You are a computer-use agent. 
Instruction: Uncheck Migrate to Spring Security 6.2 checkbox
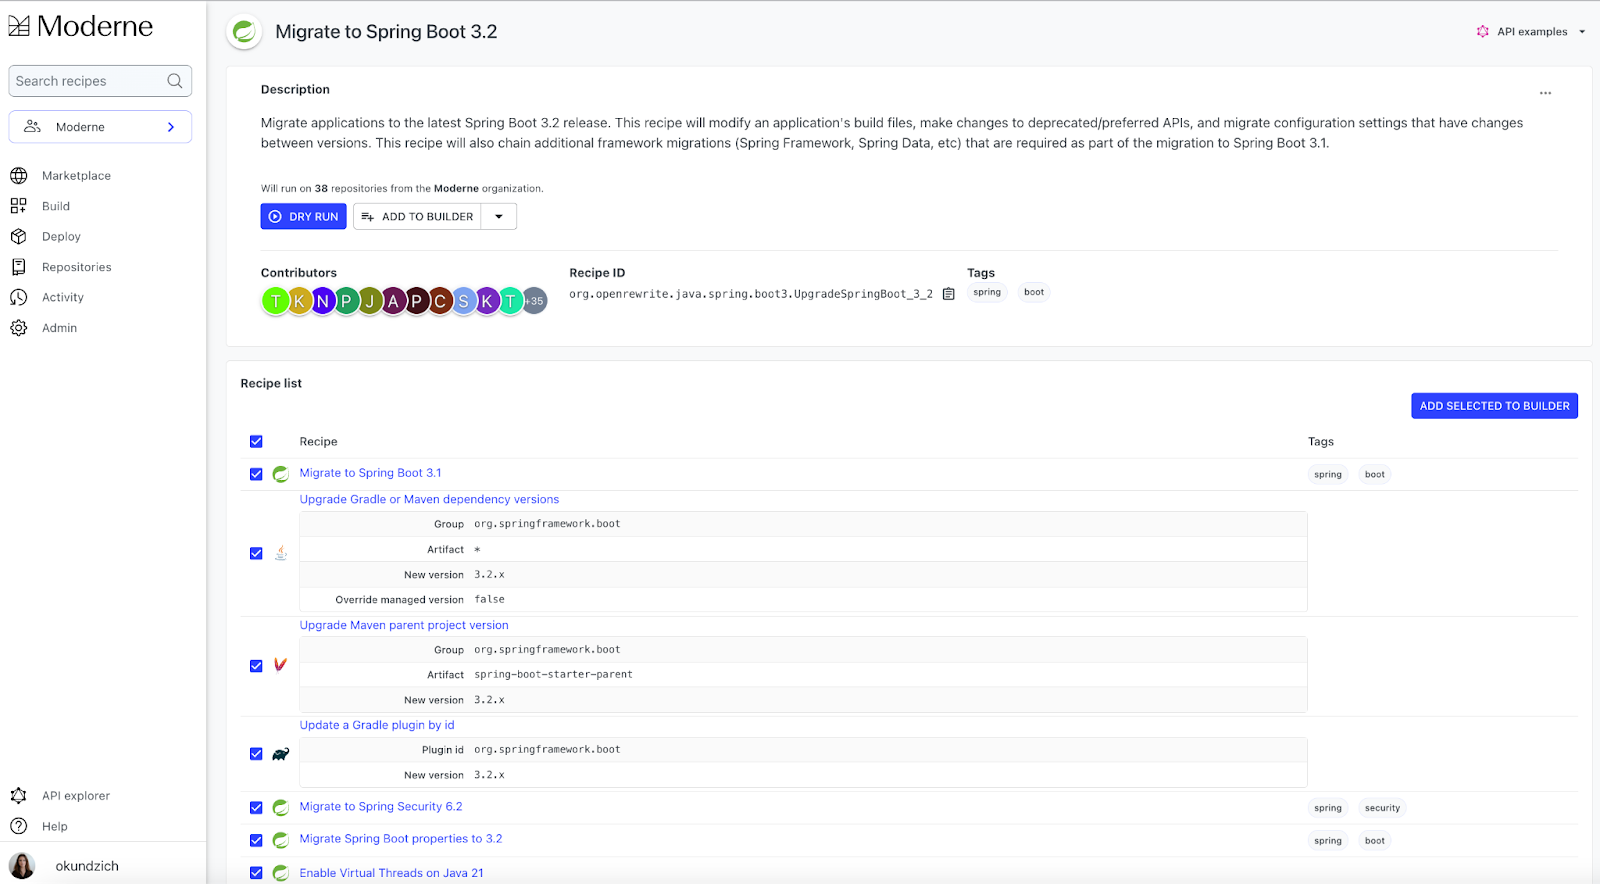(x=256, y=807)
